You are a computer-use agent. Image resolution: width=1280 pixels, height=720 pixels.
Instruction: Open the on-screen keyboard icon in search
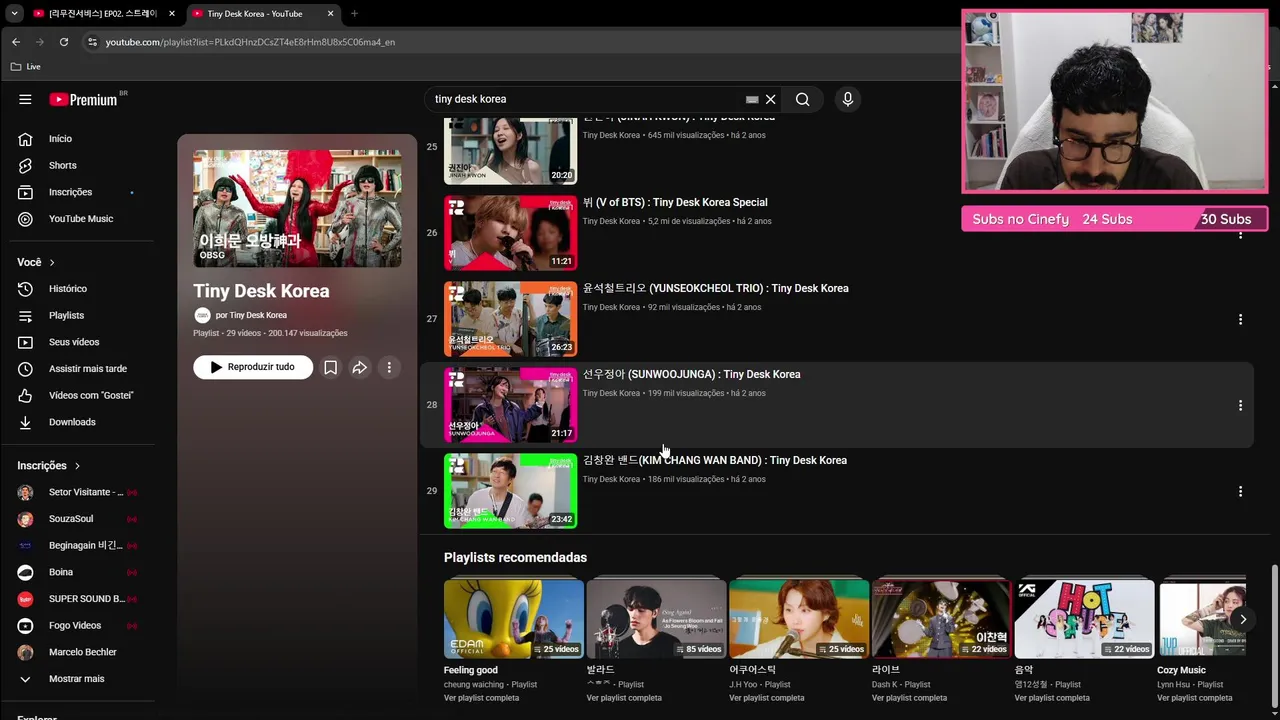click(x=752, y=100)
